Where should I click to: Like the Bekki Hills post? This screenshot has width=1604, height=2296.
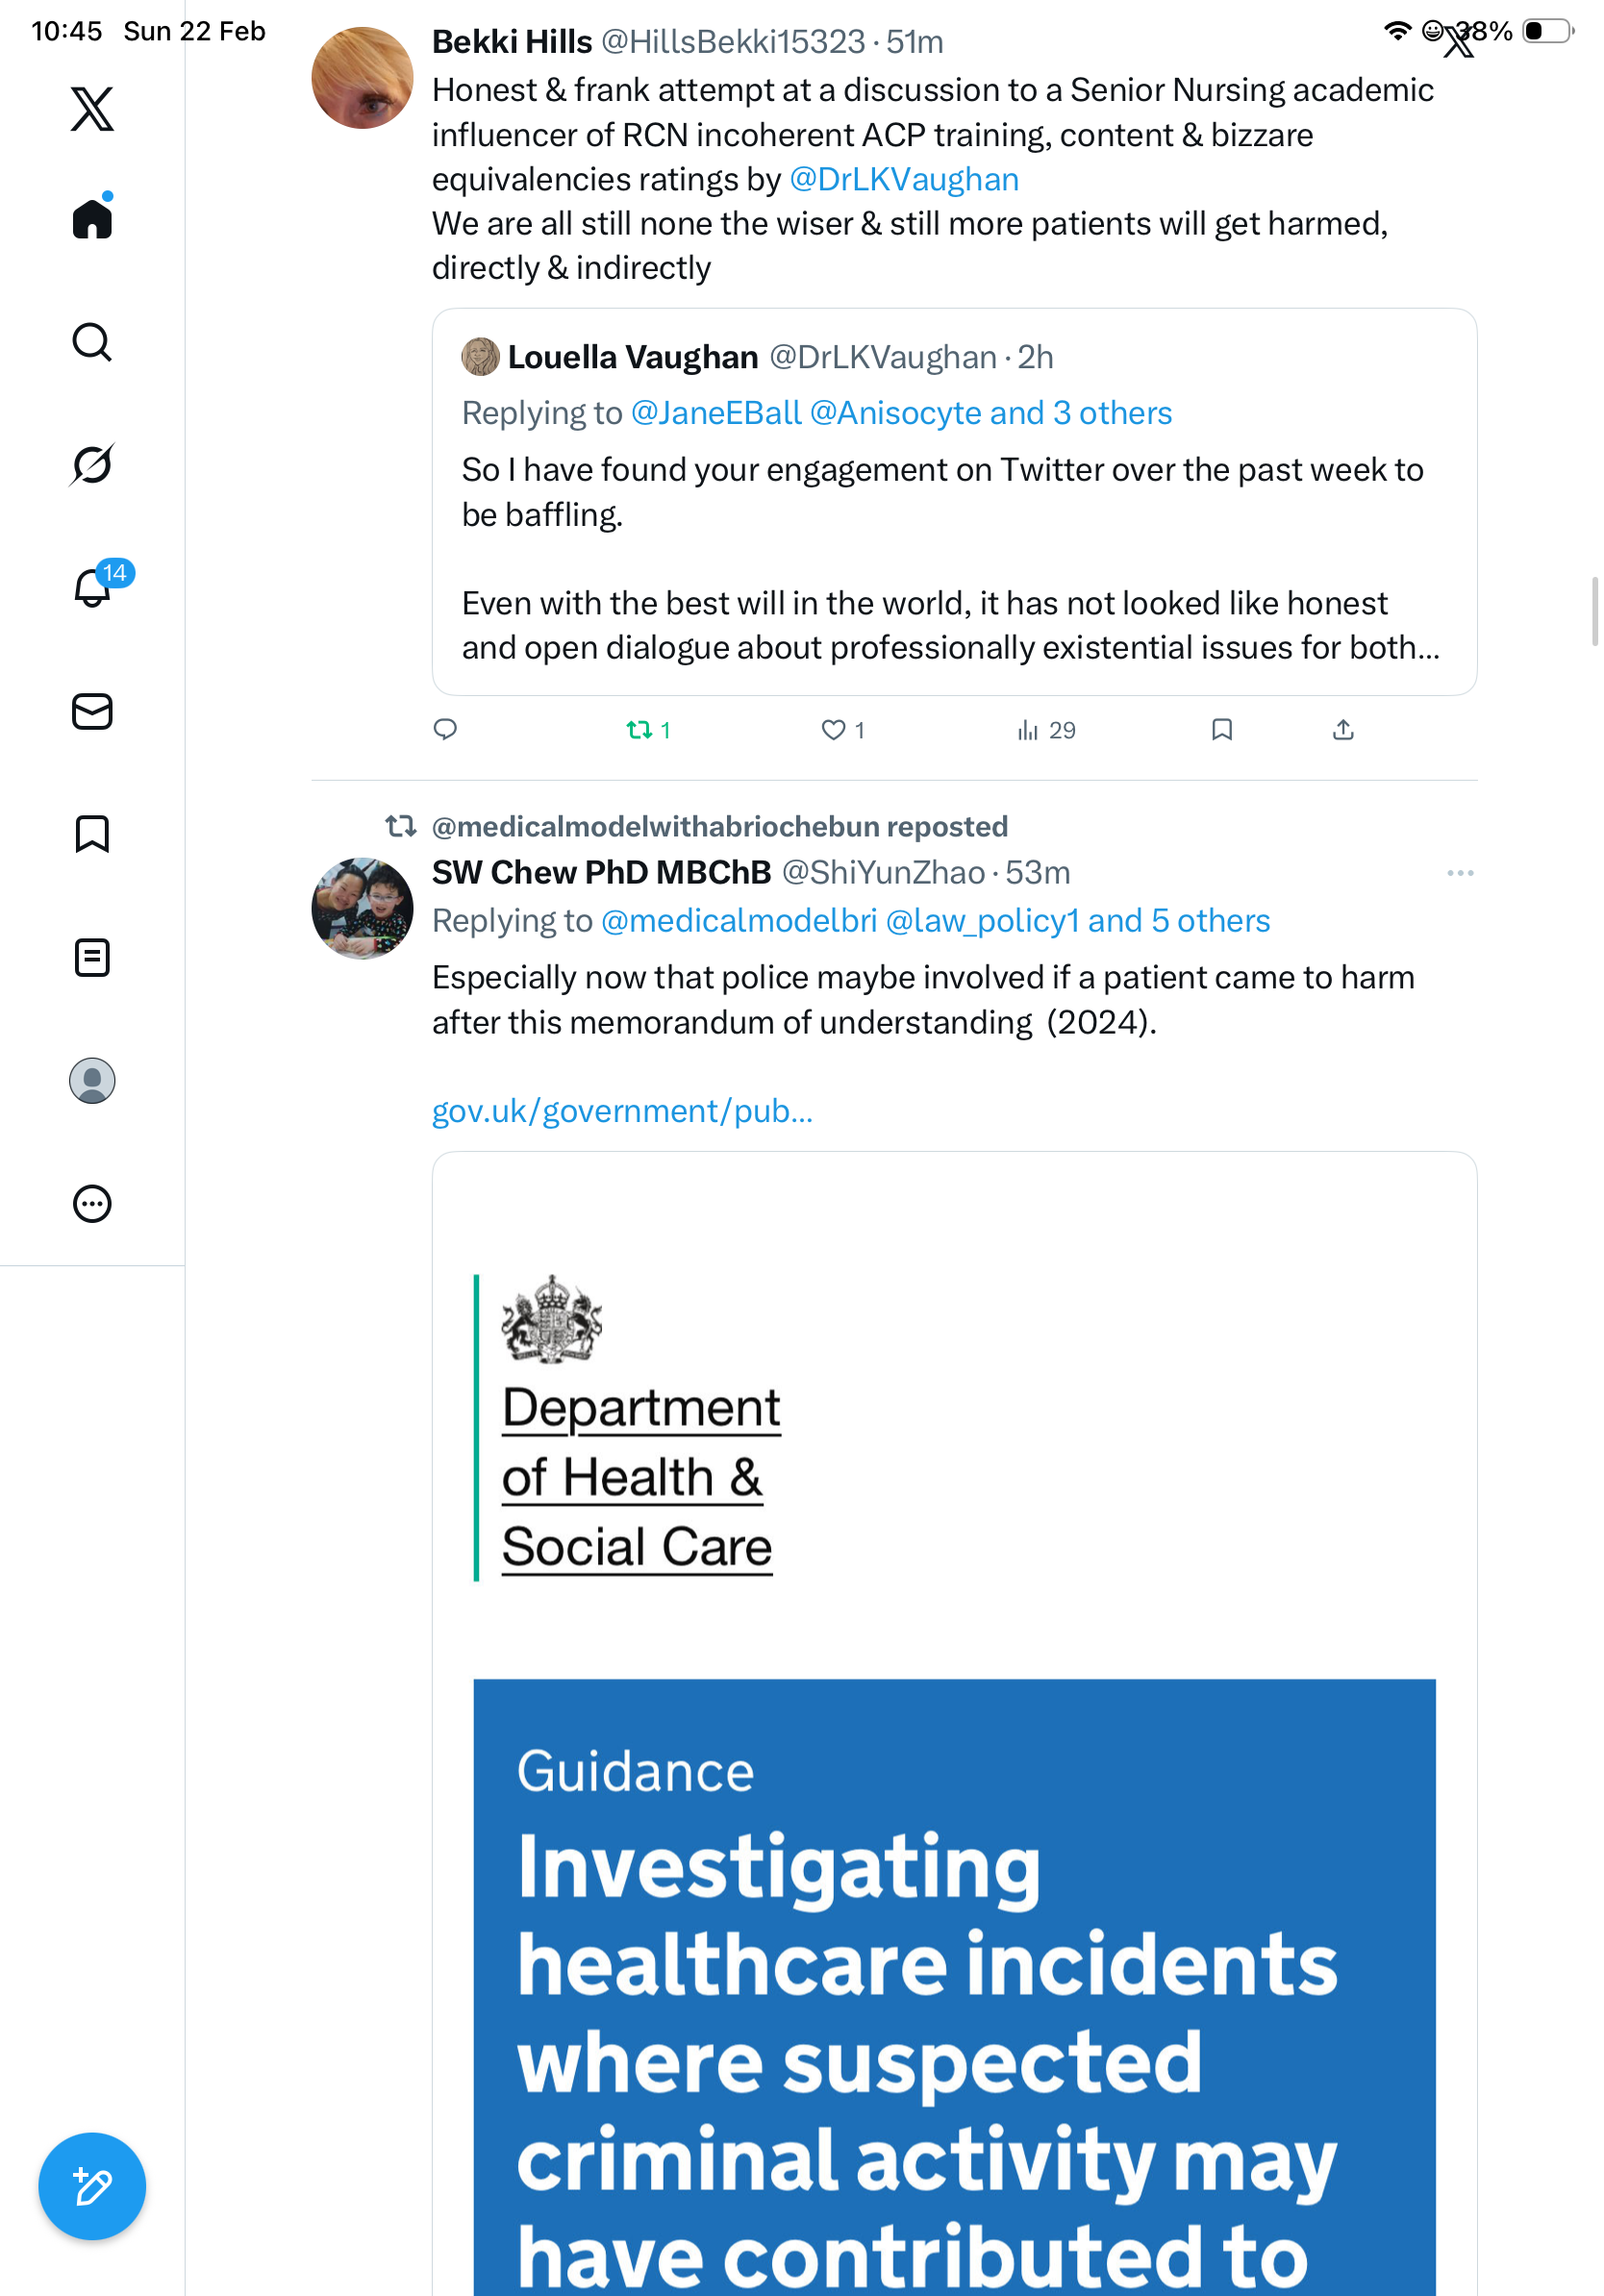pos(833,730)
